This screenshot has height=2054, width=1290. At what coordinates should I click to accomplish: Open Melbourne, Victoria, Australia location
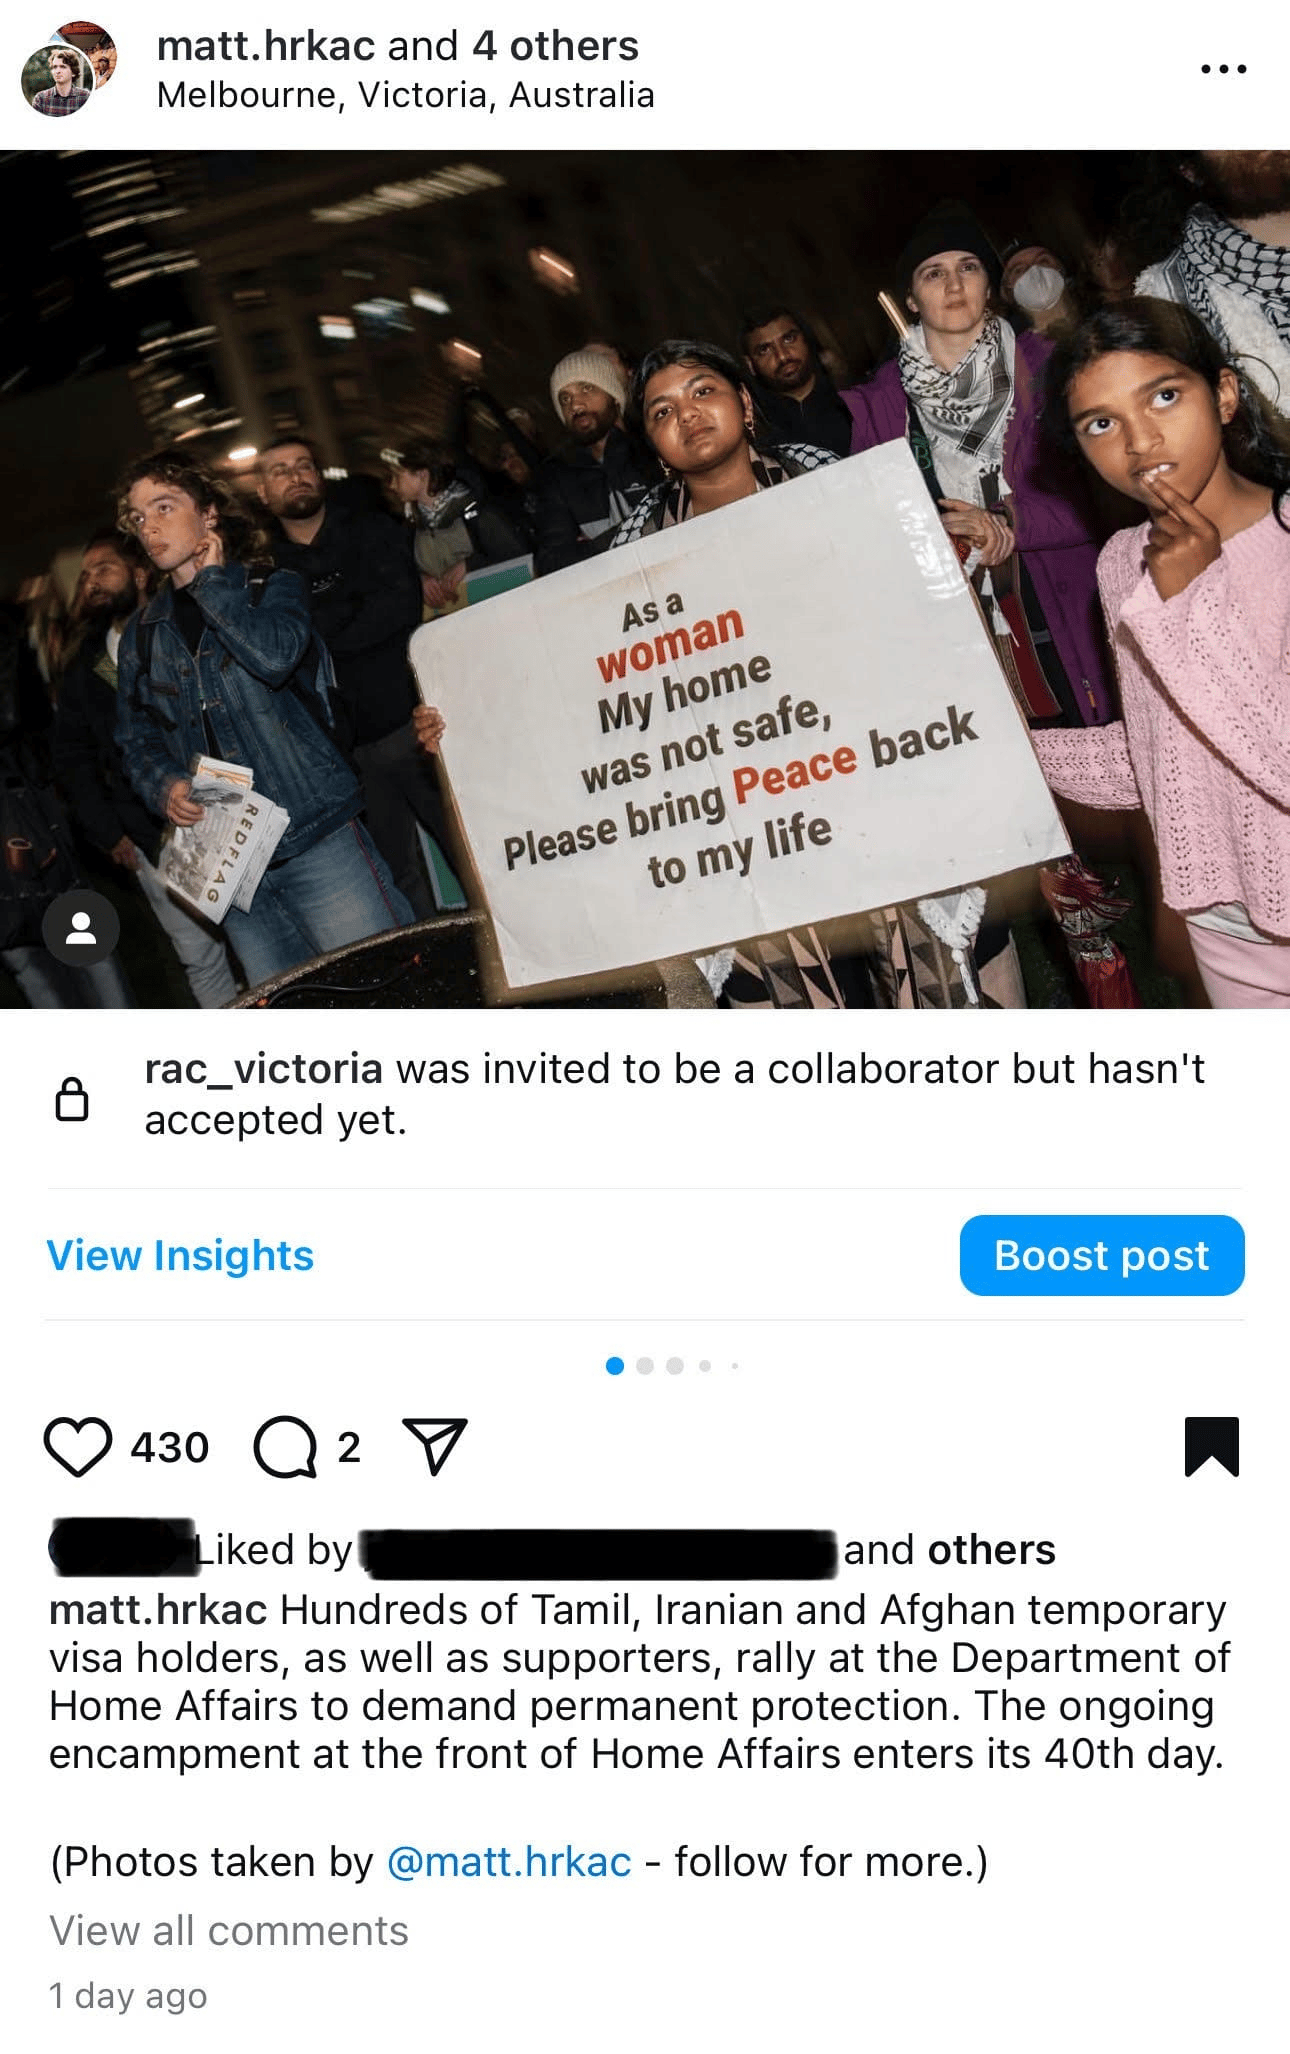click(x=406, y=95)
